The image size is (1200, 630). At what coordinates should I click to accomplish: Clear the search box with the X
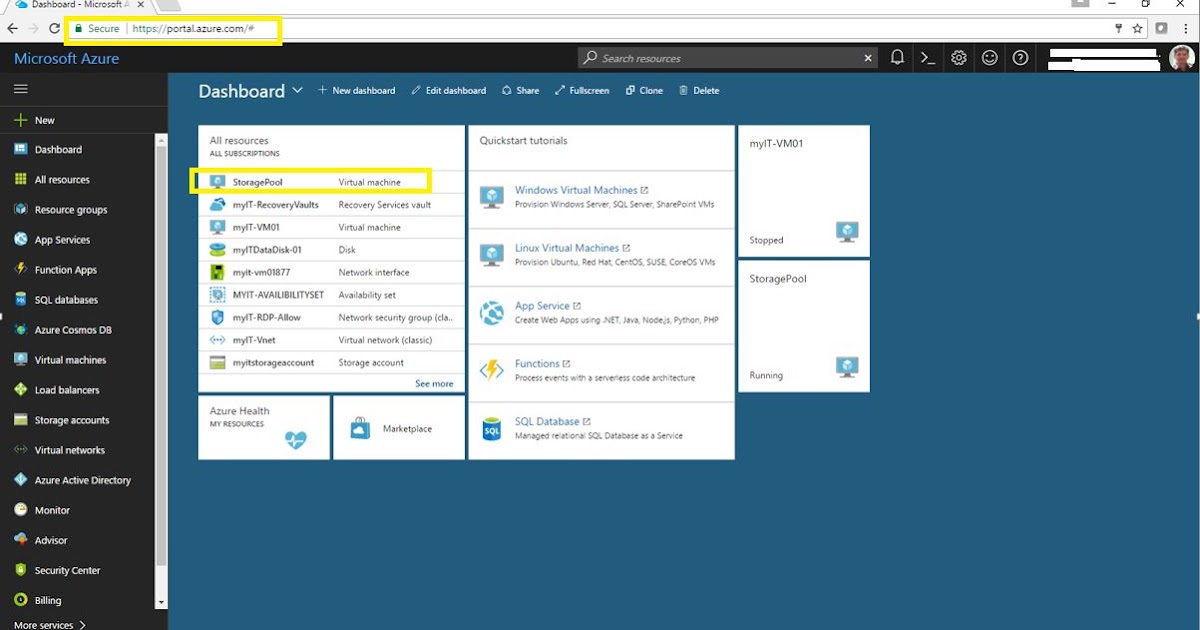[867, 57]
